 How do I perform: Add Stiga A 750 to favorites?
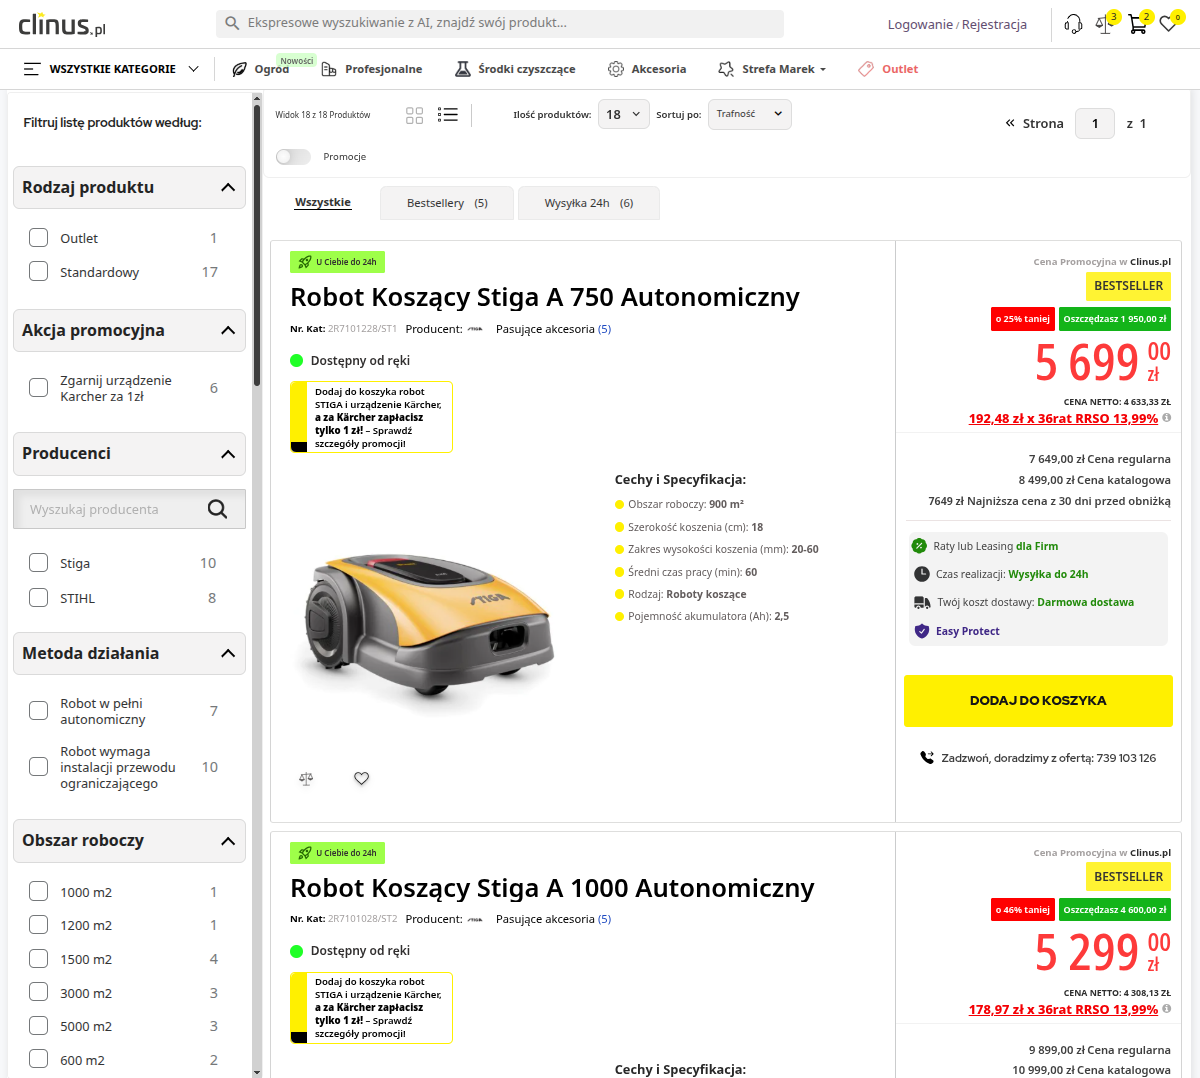point(362,779)
